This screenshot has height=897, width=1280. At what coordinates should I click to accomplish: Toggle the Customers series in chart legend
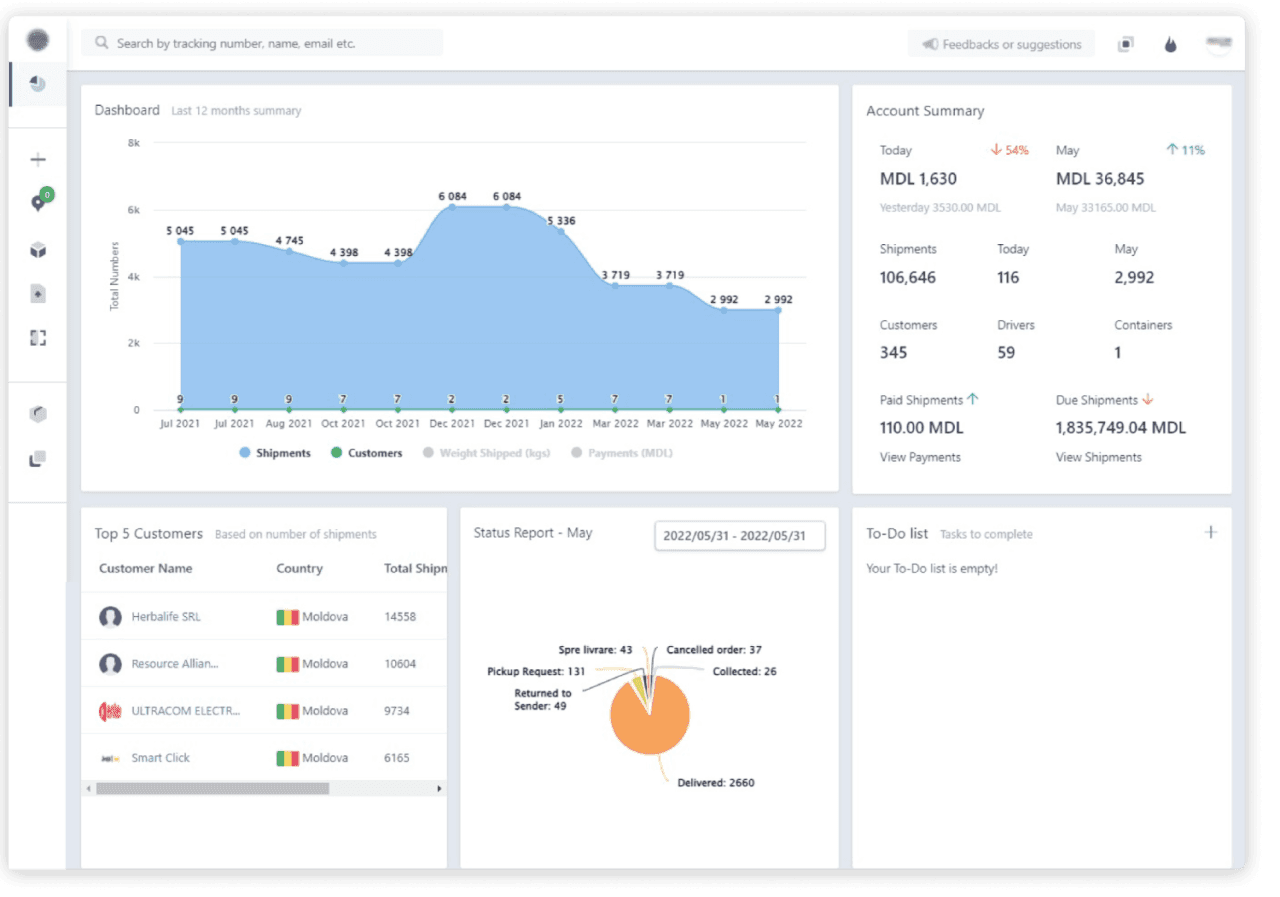(x=367, y=453)
